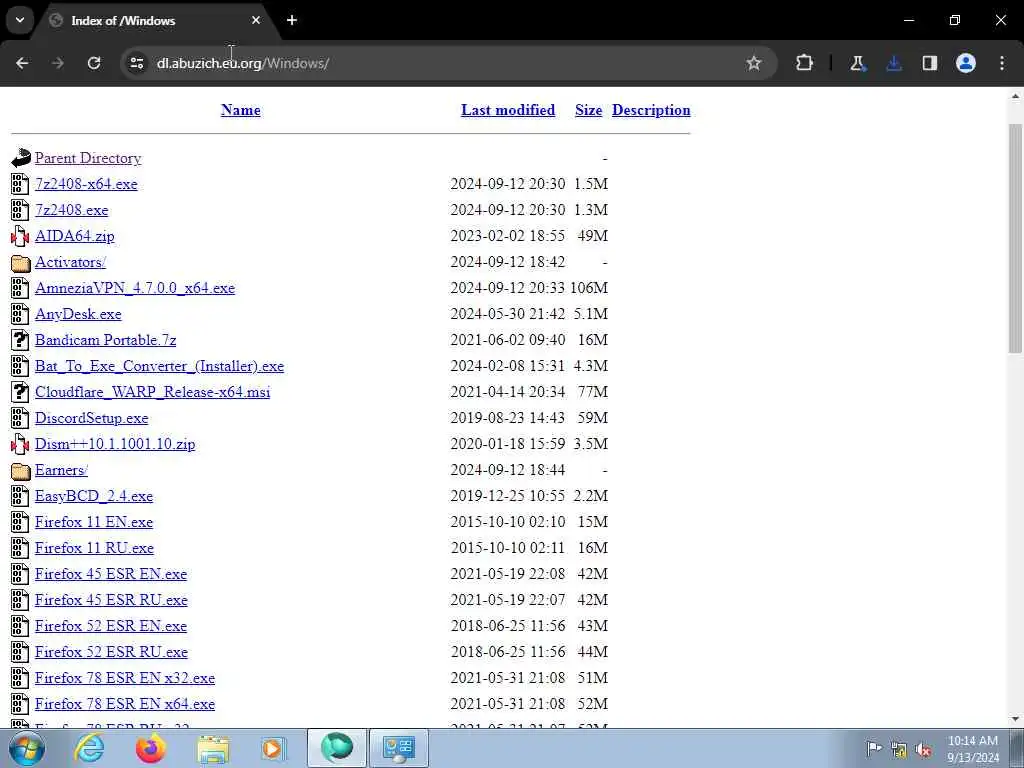The width and height of the screenshot is (1024, 768).
Task: Download Firefox 11 RU.exe
Action: [95, 548]
